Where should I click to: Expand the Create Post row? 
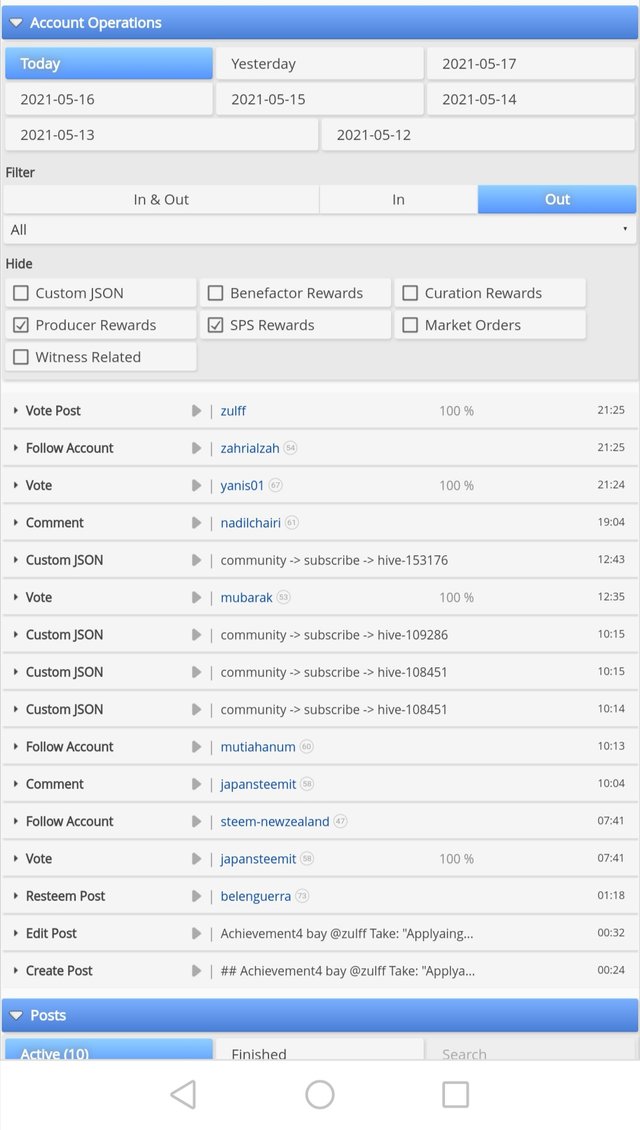click(16, 971)
